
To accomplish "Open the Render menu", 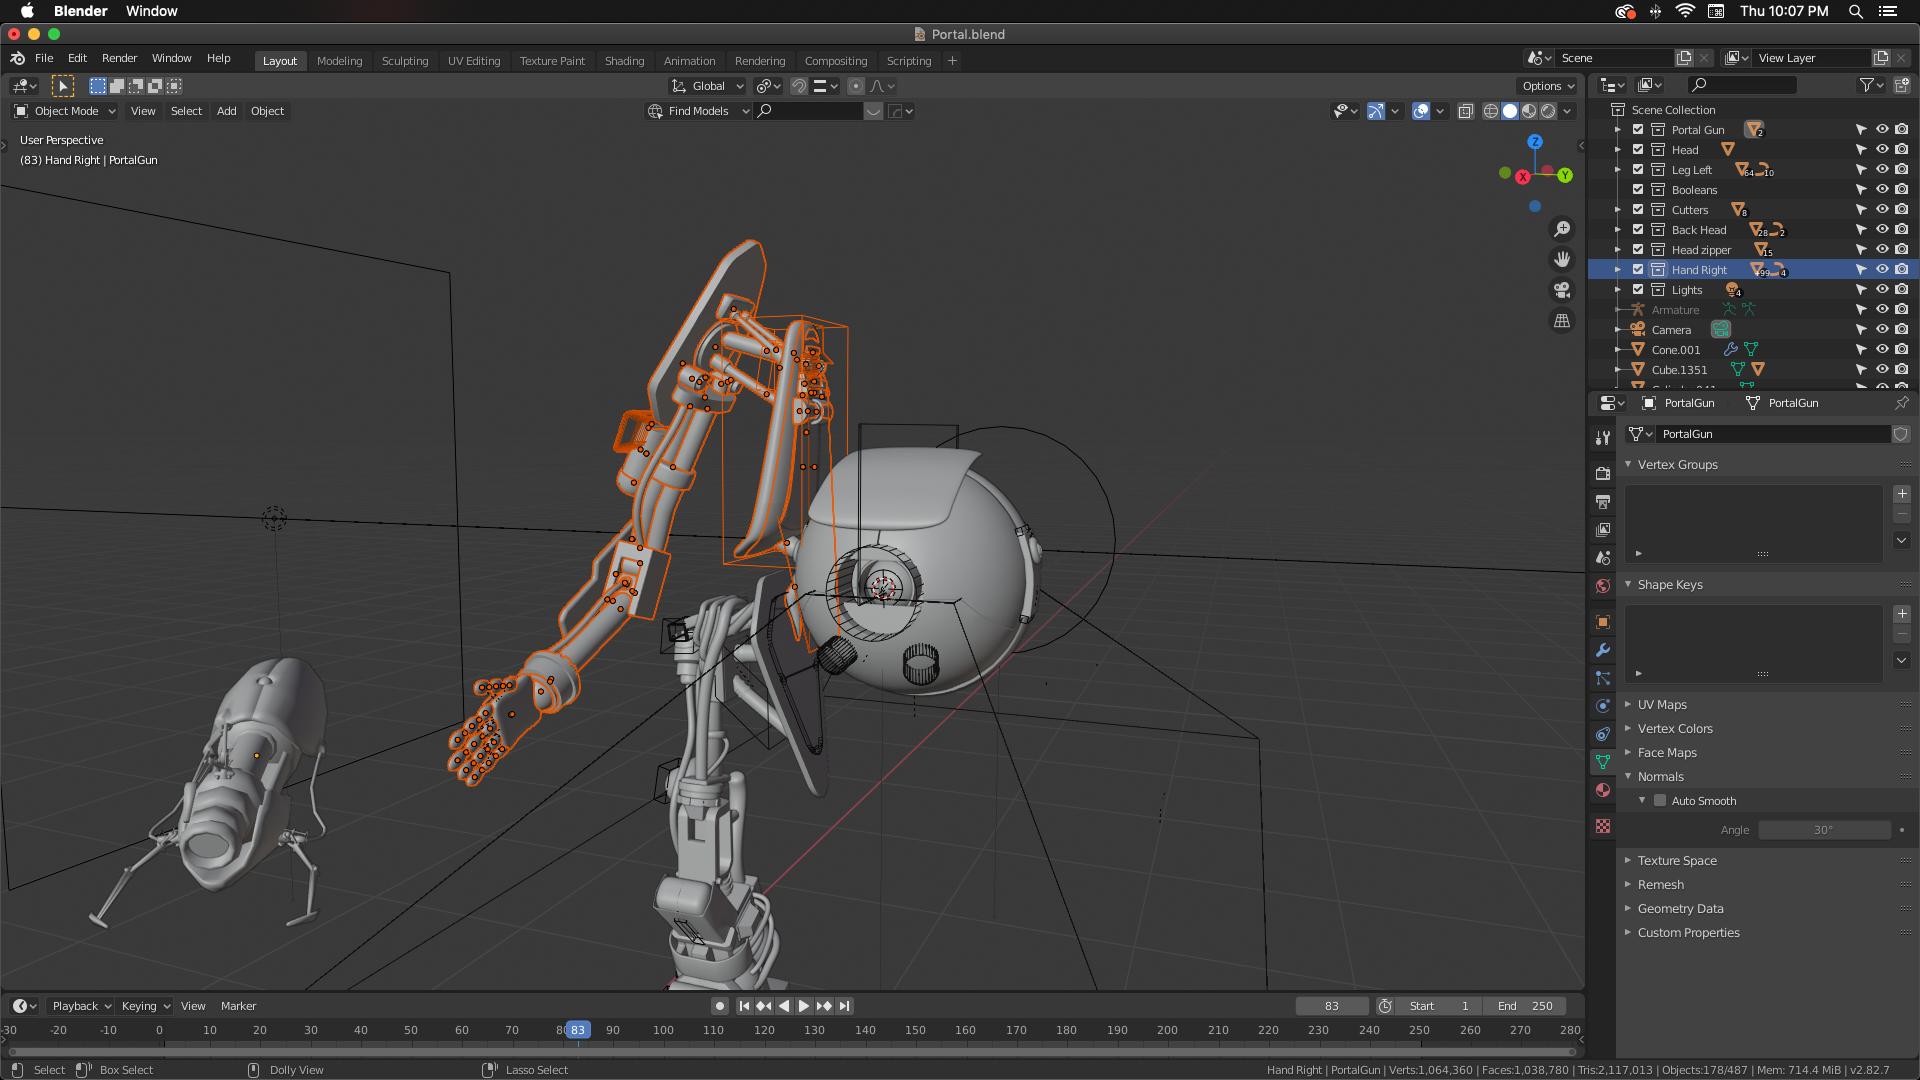I will 119,58.
